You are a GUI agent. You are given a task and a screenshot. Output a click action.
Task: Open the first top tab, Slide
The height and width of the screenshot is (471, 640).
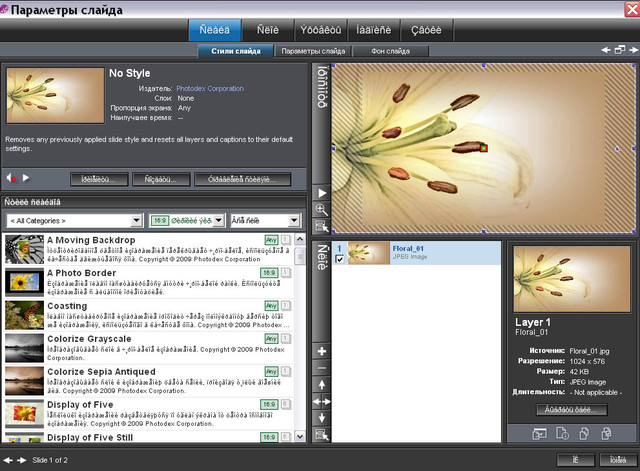pos(215,30)
